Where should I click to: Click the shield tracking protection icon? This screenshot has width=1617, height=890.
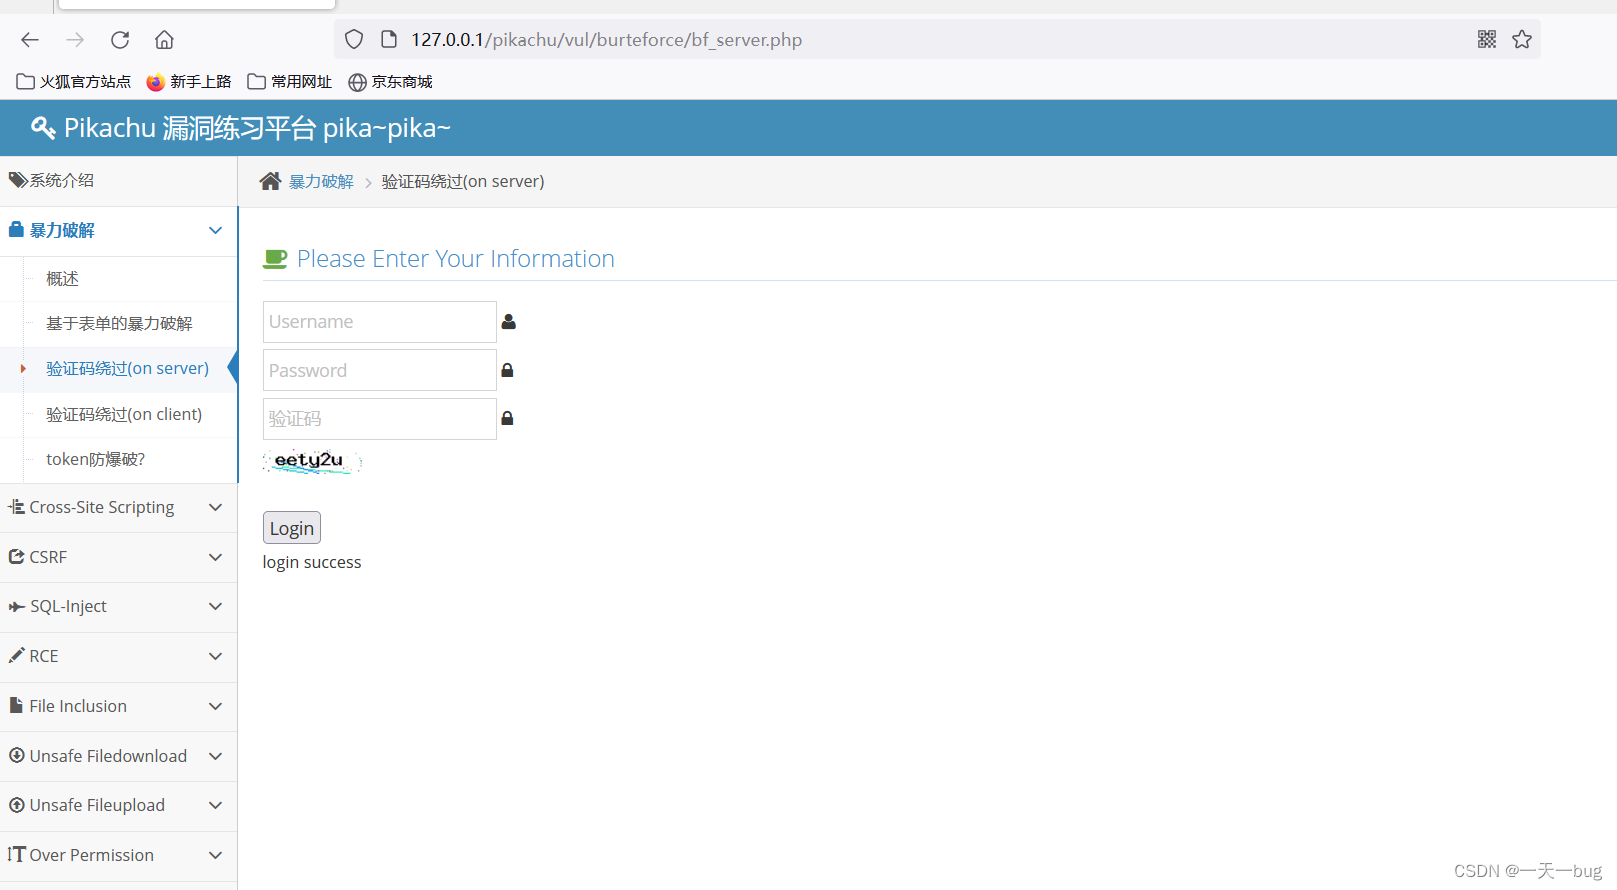click(x=354, y=39)
